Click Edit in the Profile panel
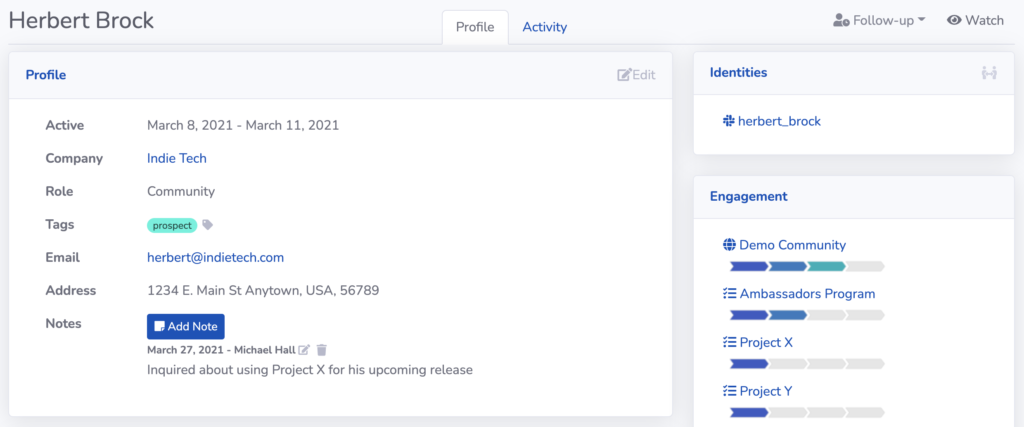Screen dimensions: 1024x427 tap(636, 75)
